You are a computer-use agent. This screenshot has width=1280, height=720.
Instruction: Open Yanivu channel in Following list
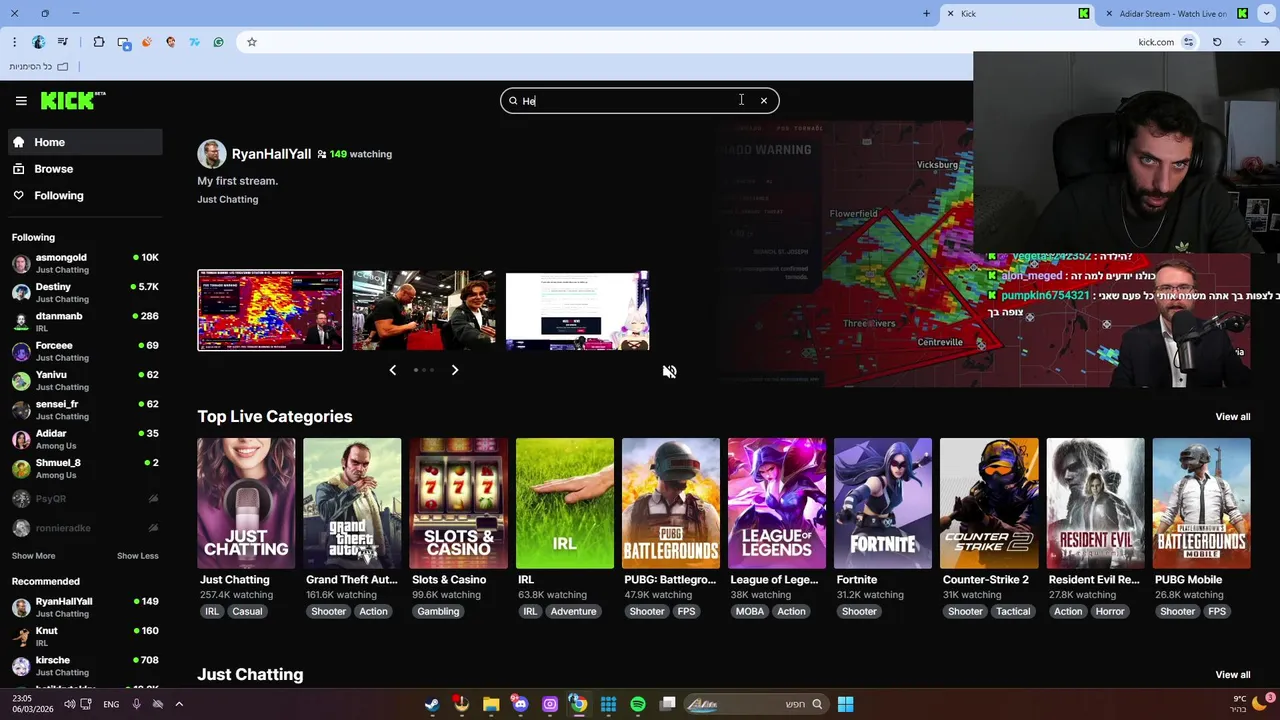click(x=86, y=380)
